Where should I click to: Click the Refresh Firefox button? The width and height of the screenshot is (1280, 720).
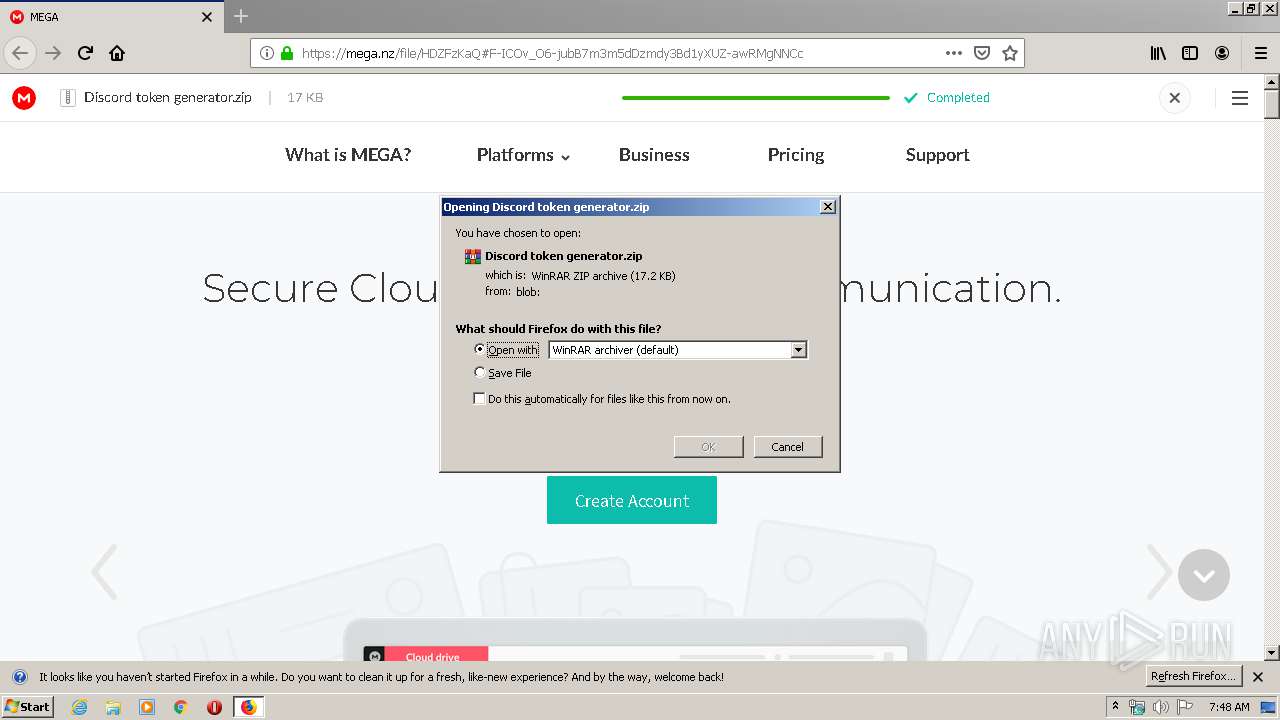click(x=1194, y=677)
